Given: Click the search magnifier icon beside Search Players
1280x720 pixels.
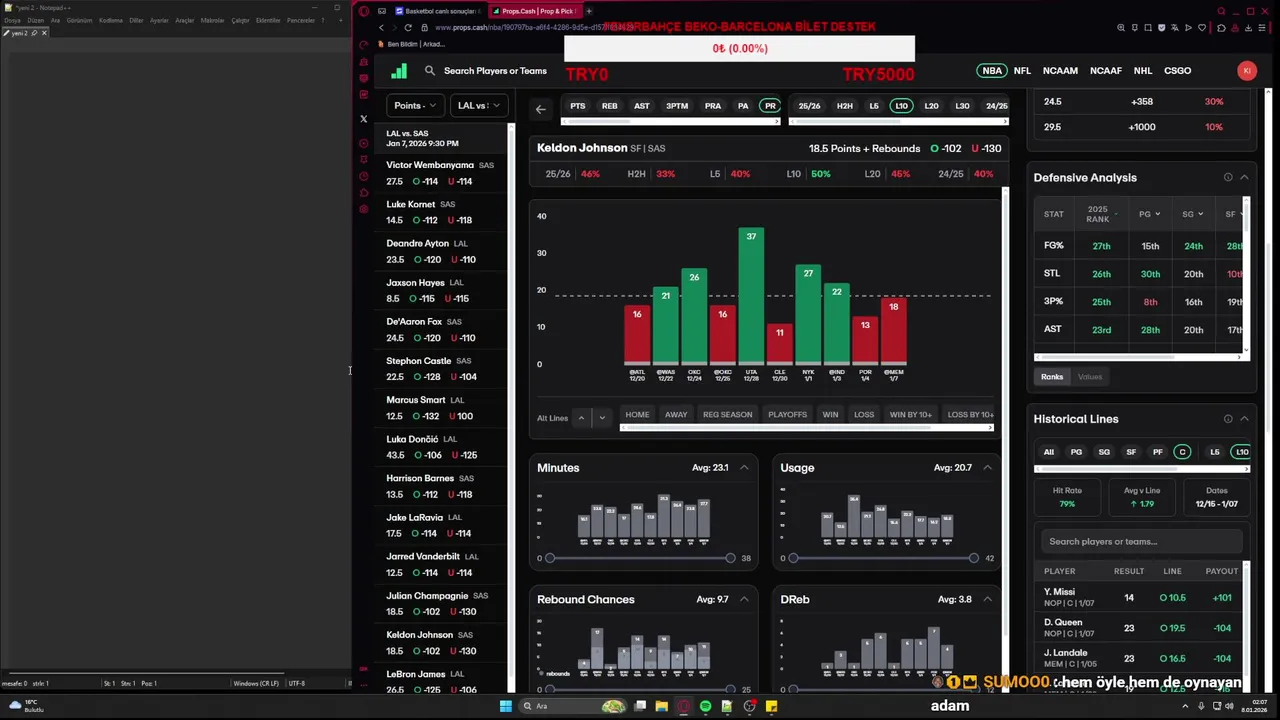Looking at the screenshot, I should [430, 71].
